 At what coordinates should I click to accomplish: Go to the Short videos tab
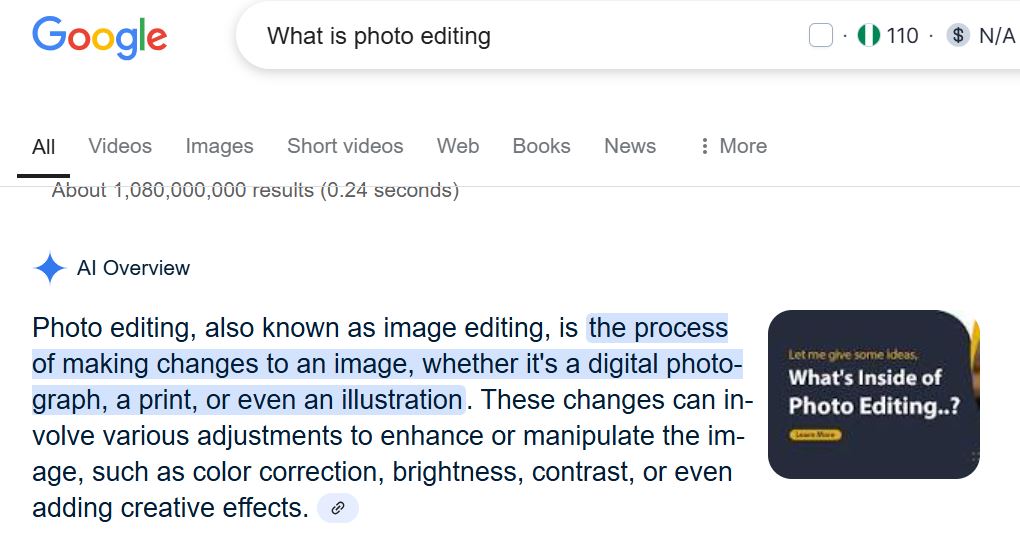coord(345,146)
